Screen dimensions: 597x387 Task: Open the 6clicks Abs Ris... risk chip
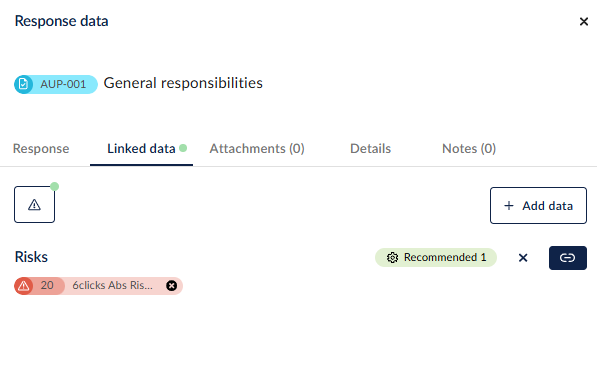[113, 286]
